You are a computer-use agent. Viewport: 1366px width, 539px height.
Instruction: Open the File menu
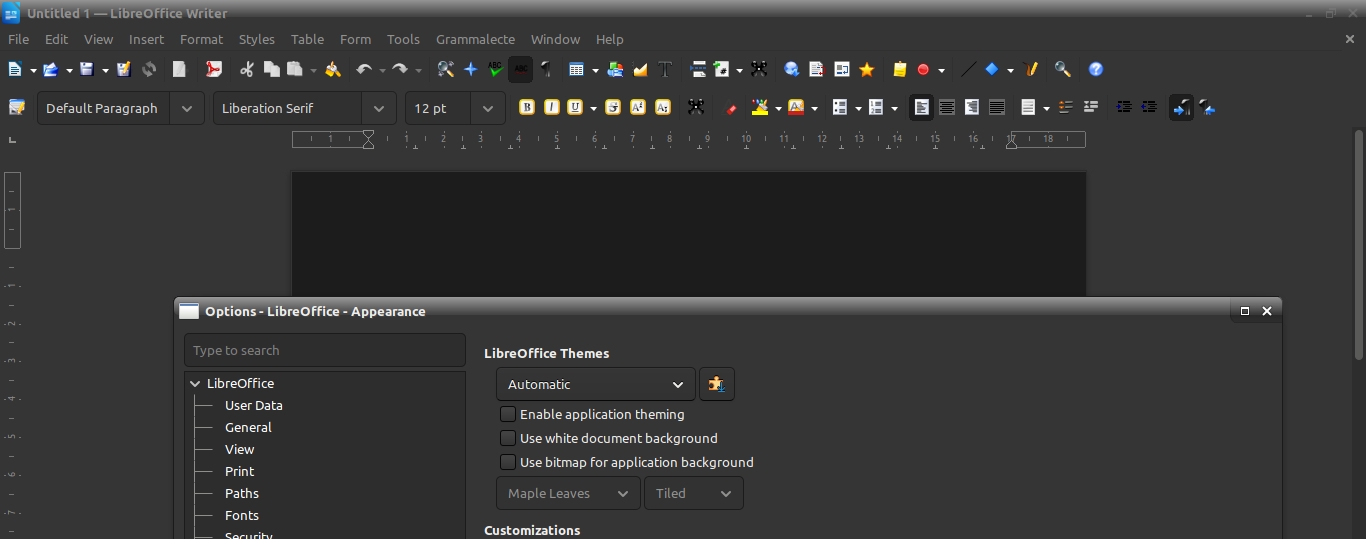[x=18, y=39]
